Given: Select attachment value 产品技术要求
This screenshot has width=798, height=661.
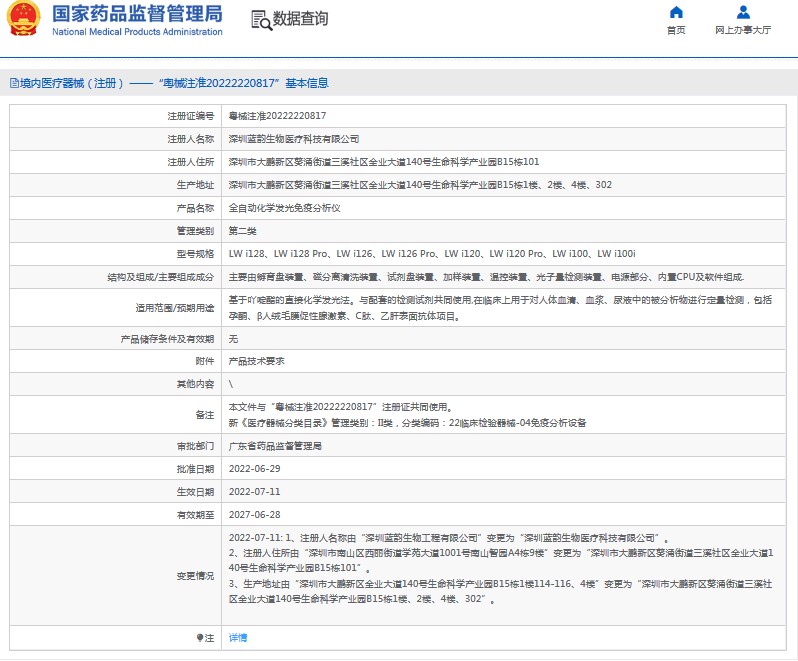Looking at the screenshot, I should click(x=256, y=361).
